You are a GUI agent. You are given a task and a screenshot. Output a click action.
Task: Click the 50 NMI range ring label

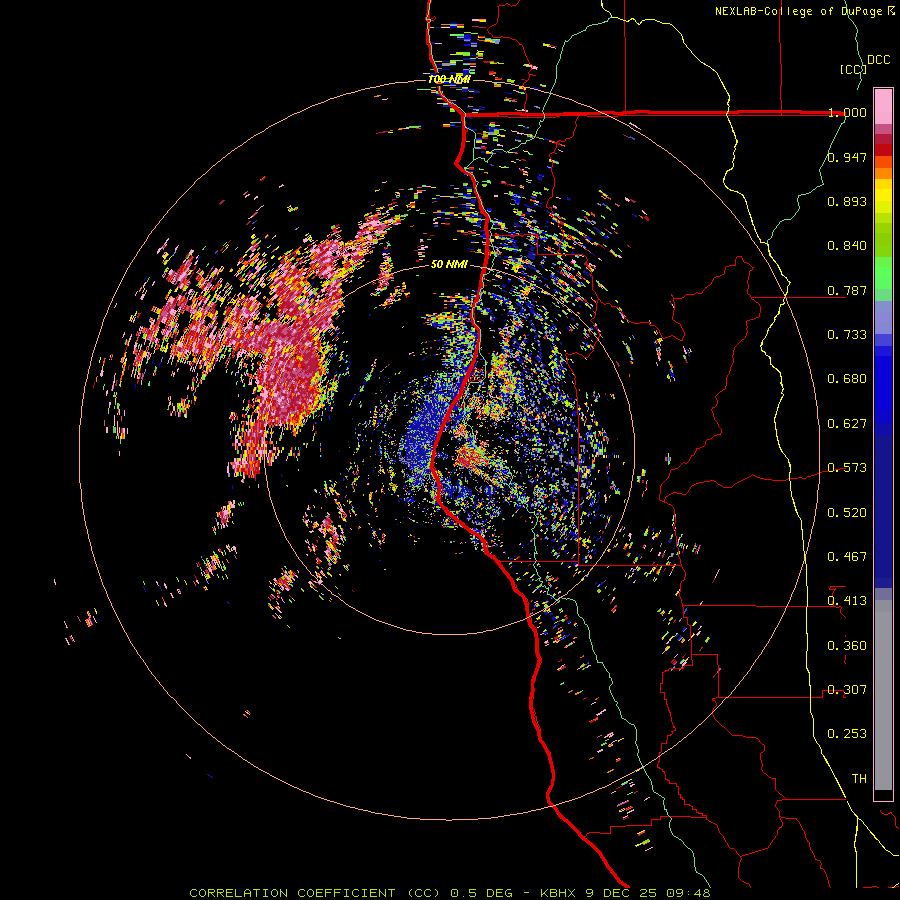click(x=449, y=264)
